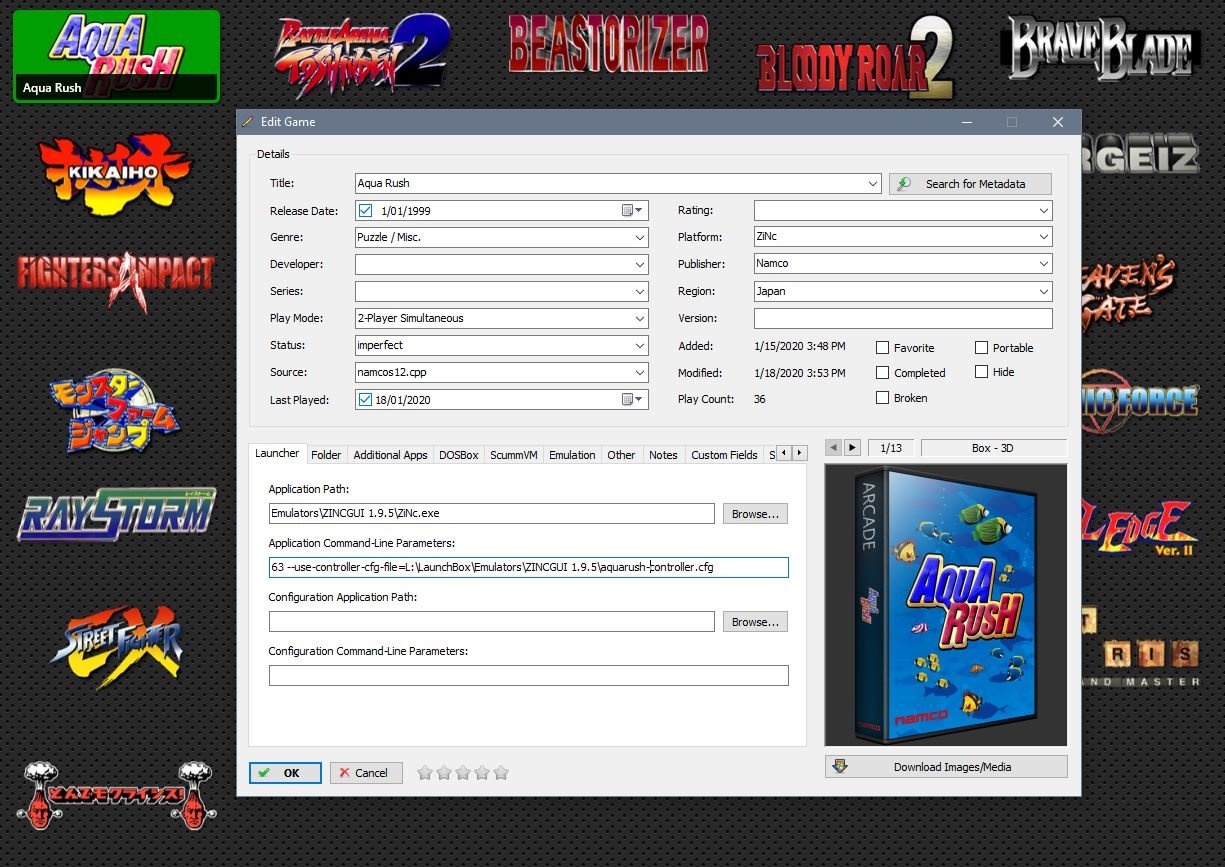Switch to the Emulation tab
The height and width of the screenshot is (867, 1225).
tap(572, 455)
